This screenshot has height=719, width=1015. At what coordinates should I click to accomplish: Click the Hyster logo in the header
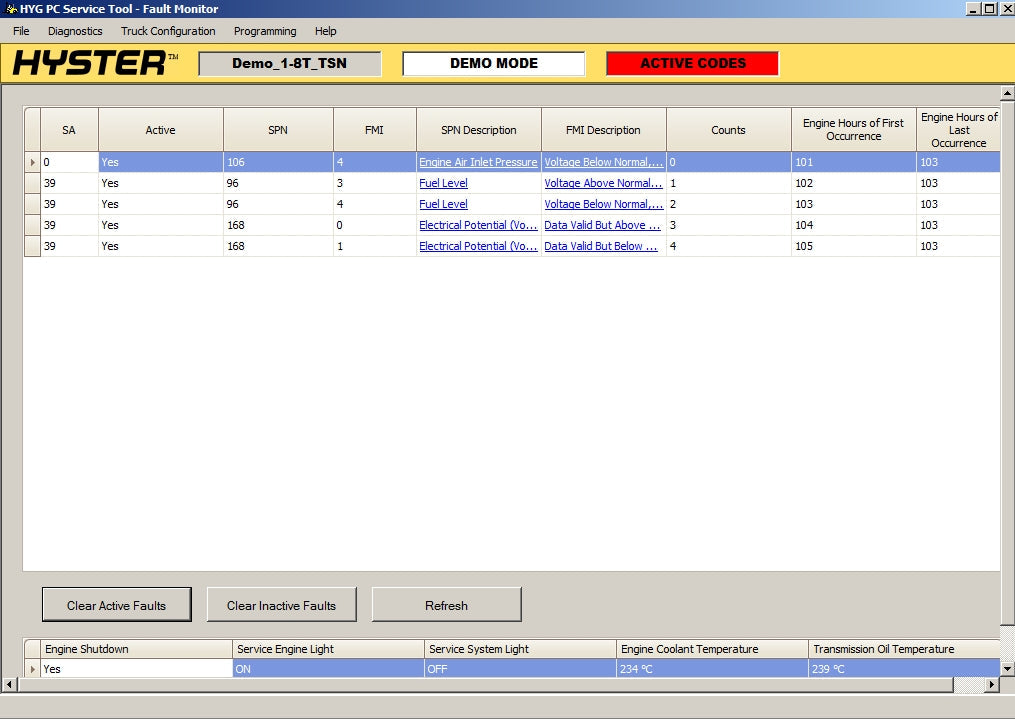pyautogui.click(x=94, y=63)
